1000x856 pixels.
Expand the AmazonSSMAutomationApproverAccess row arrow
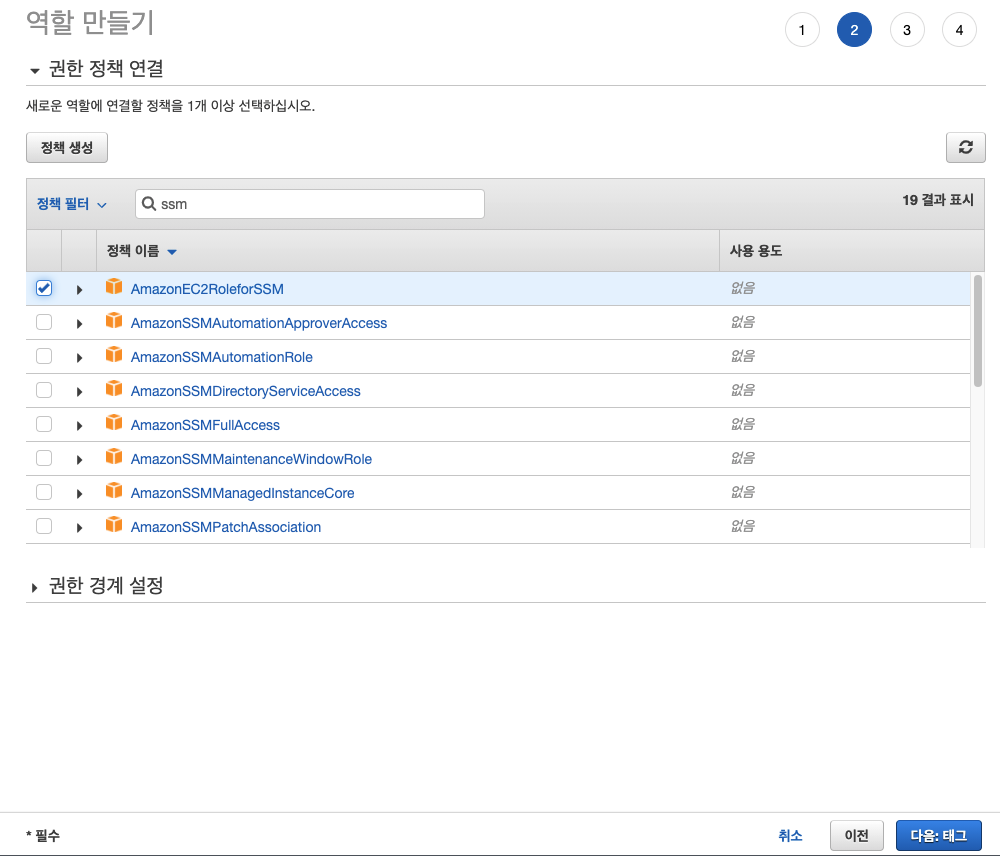click(x=79, y=324)
